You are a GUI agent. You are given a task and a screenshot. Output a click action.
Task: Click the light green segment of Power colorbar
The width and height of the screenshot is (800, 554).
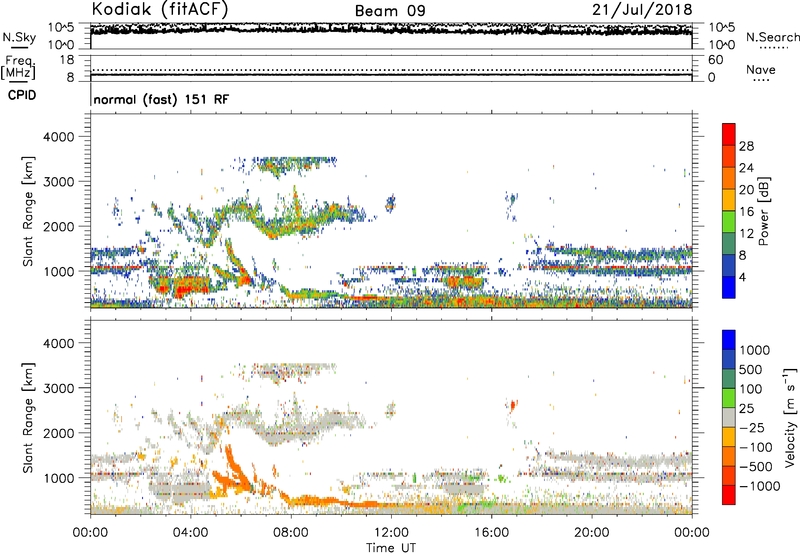(729, 222)
